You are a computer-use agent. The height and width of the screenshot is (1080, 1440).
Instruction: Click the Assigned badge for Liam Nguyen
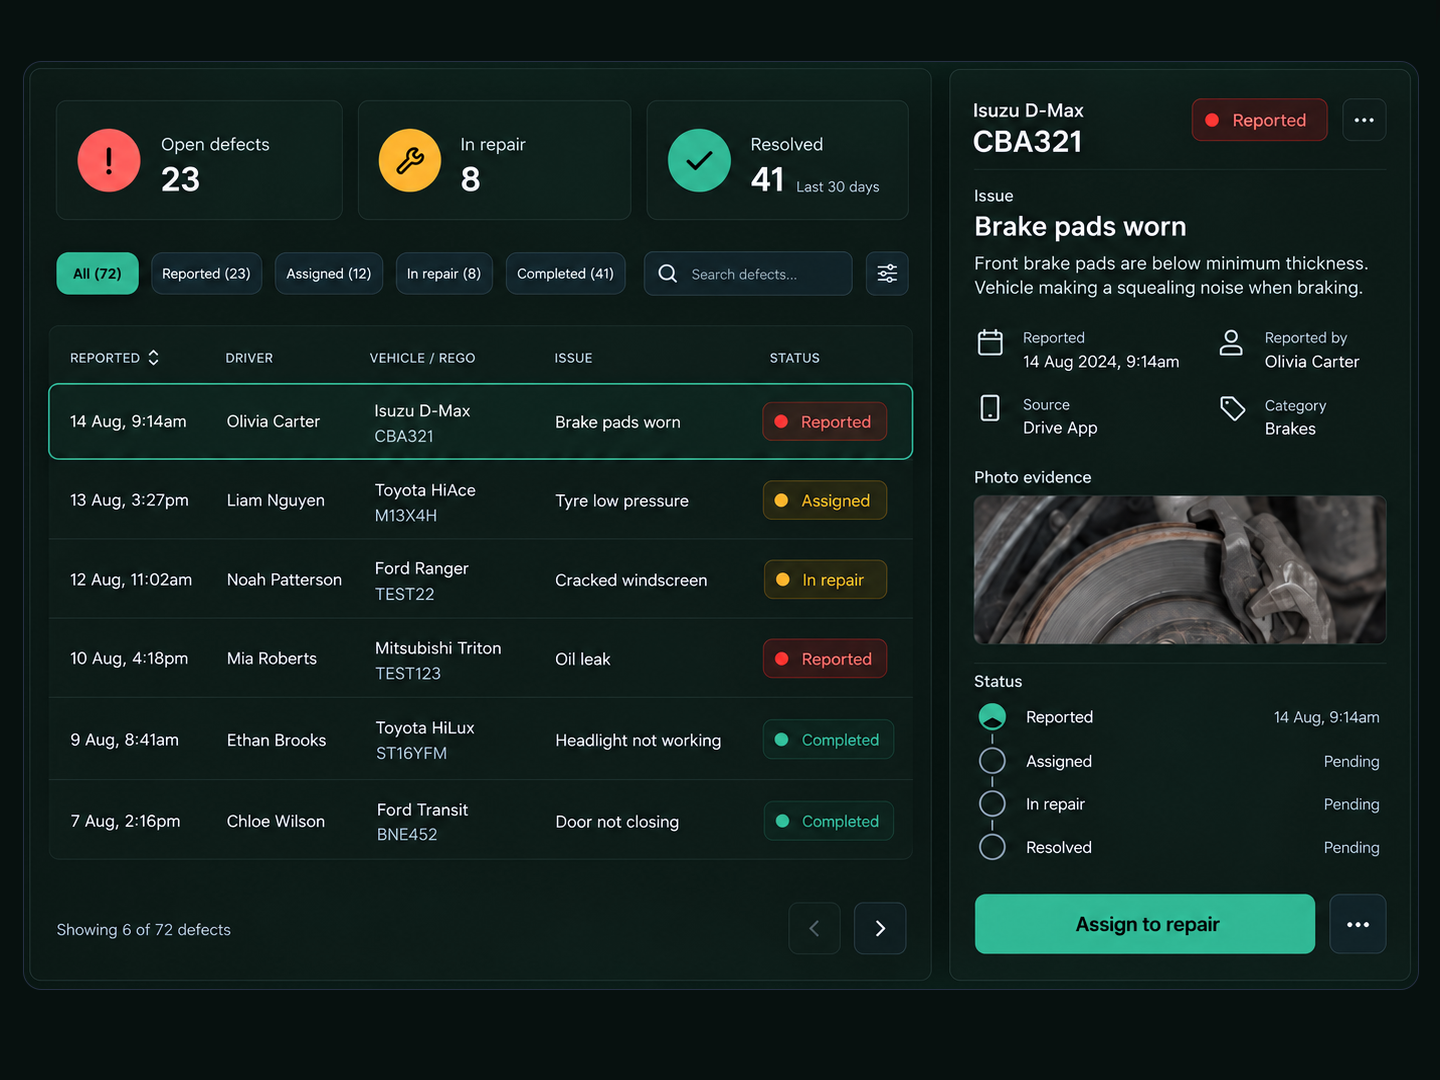point(825,501)
